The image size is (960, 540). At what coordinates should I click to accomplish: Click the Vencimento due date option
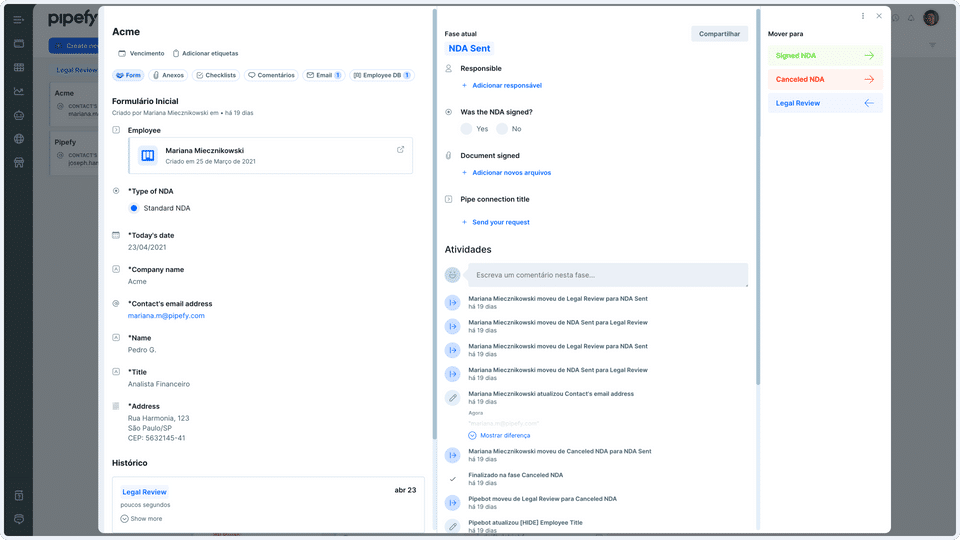(x=141, y=53)
